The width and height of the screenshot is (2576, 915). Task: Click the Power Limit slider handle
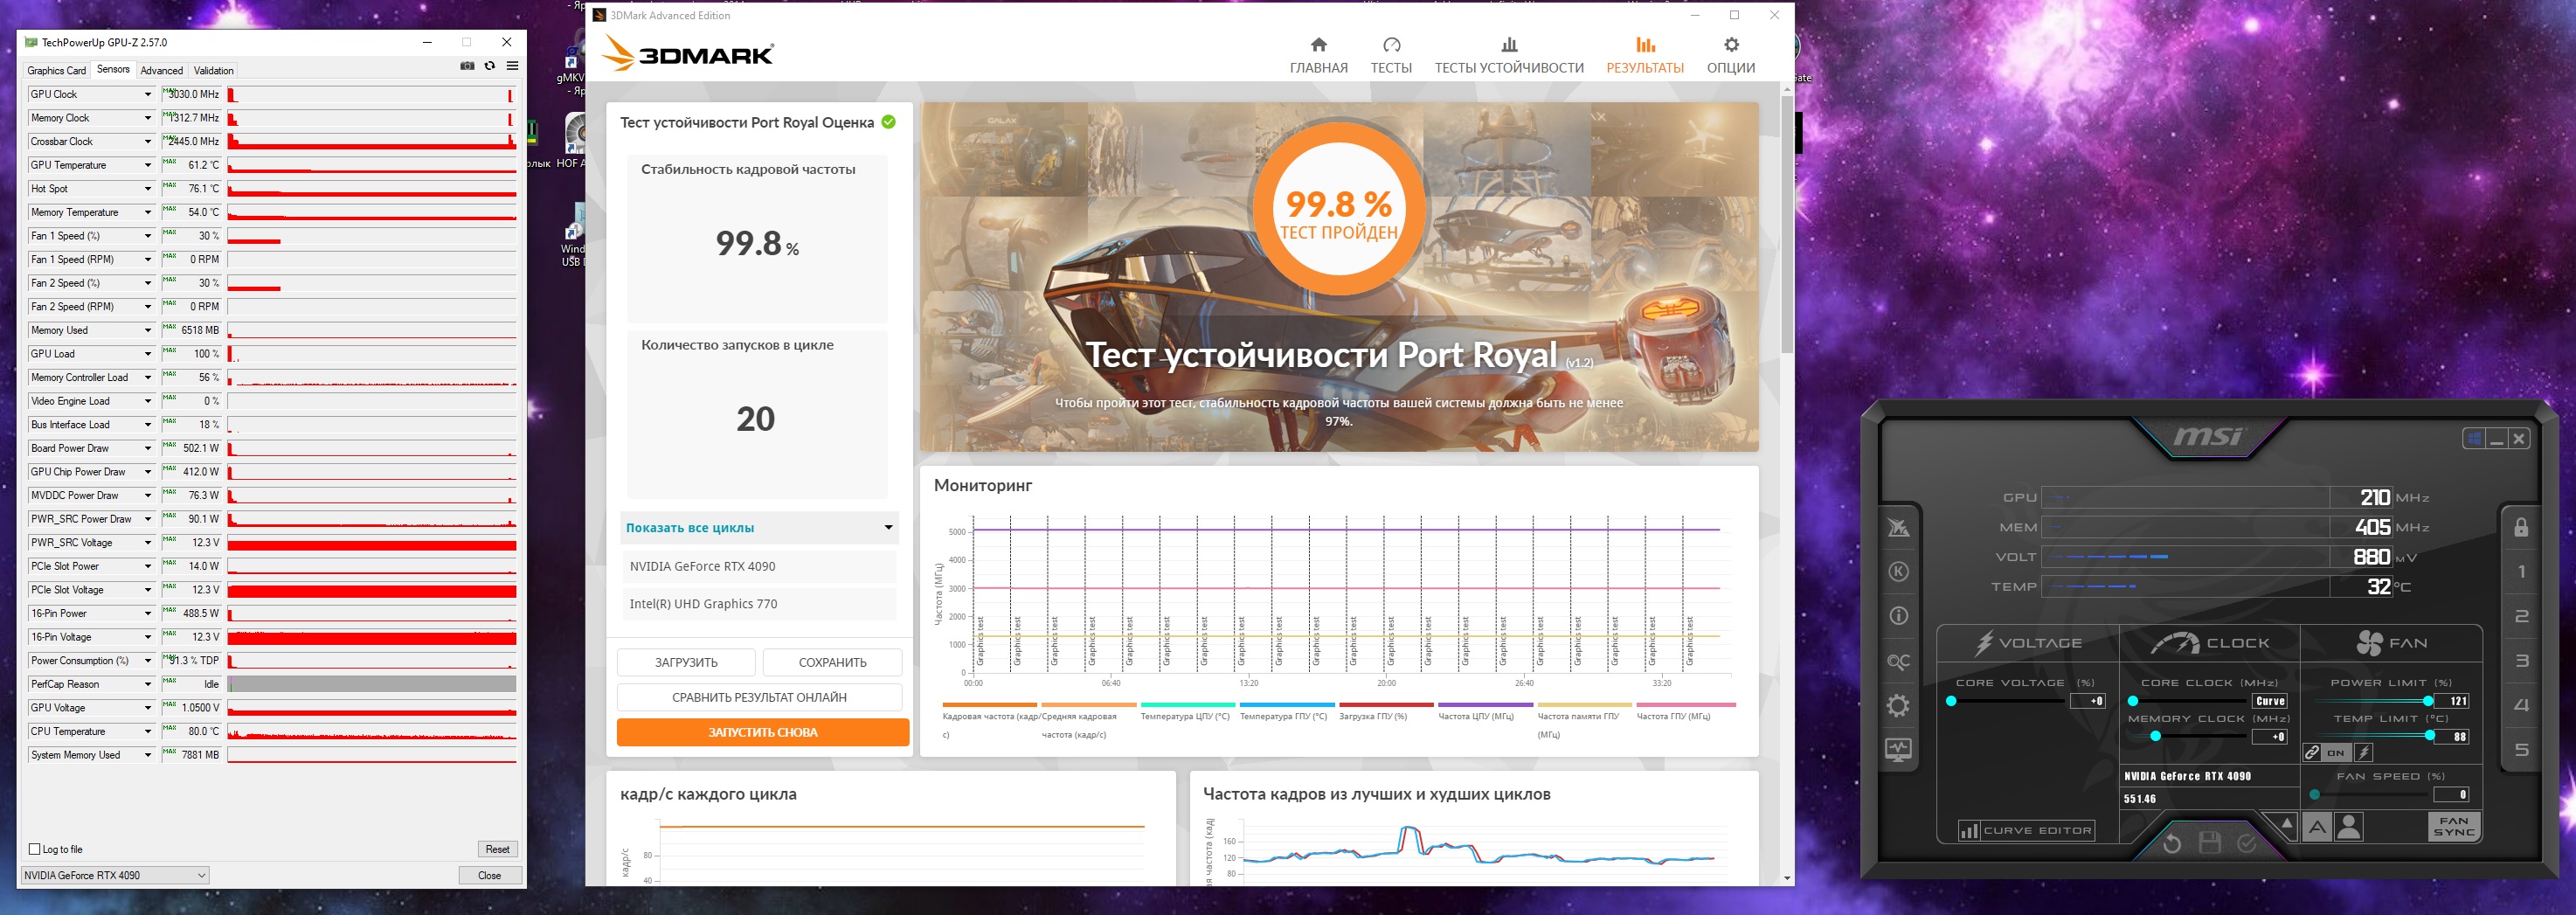pyautogui.click(x=2428, y=701)
